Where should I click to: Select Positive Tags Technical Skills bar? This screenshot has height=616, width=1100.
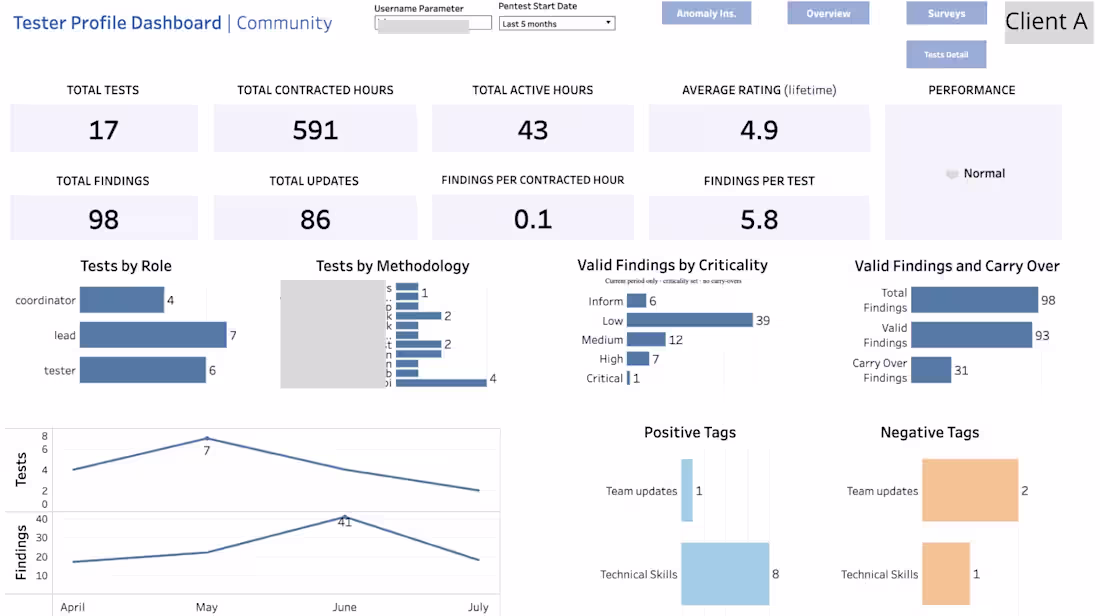pyautogui.click(x=725, y=573)
